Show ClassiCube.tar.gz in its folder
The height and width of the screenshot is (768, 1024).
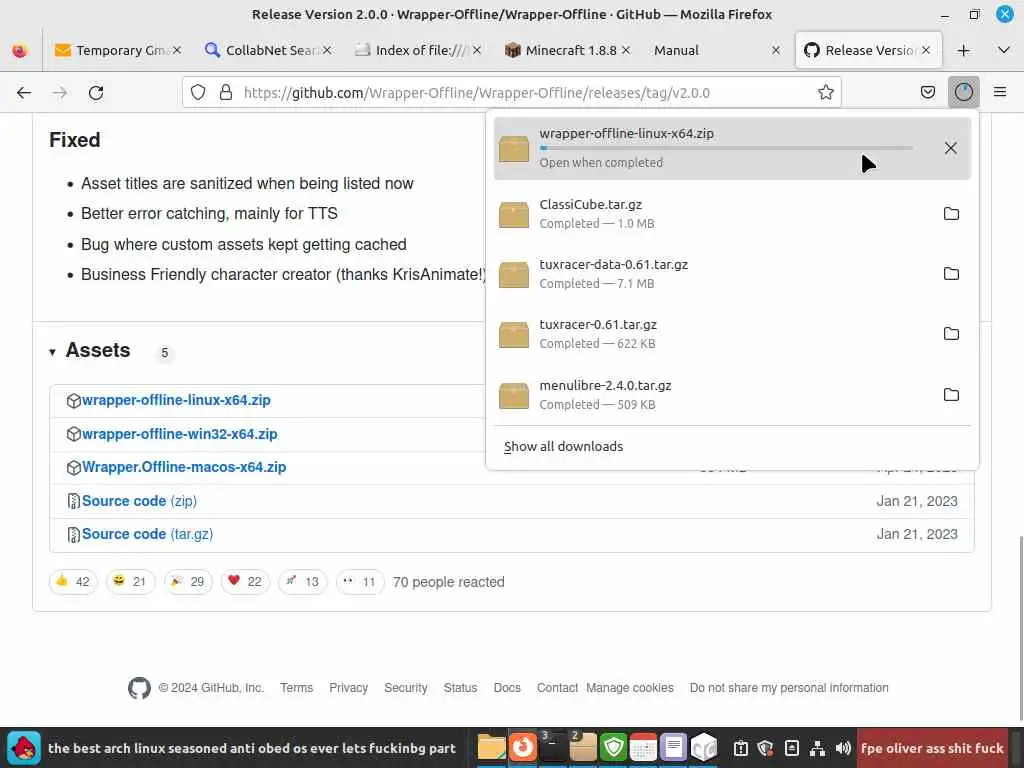[952, 214]
